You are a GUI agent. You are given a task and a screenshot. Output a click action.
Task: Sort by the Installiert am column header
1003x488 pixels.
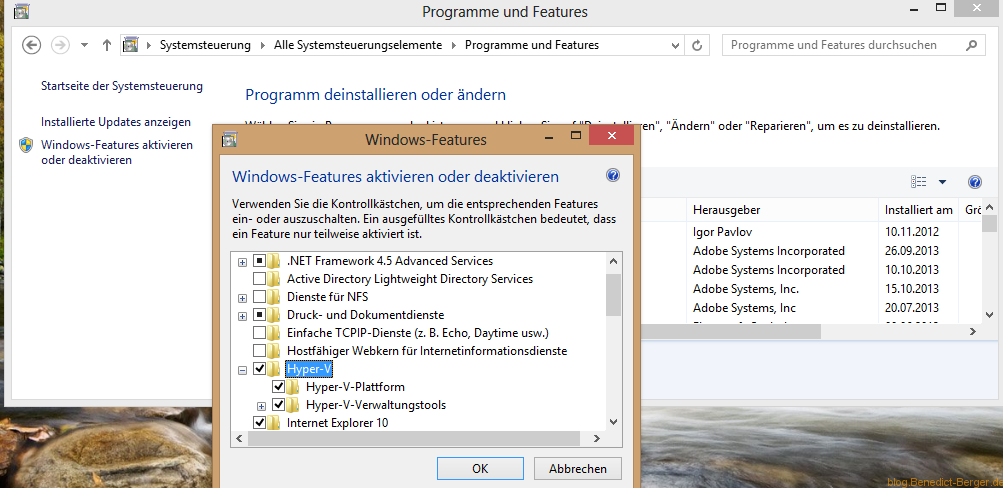(x=919, y=210)
